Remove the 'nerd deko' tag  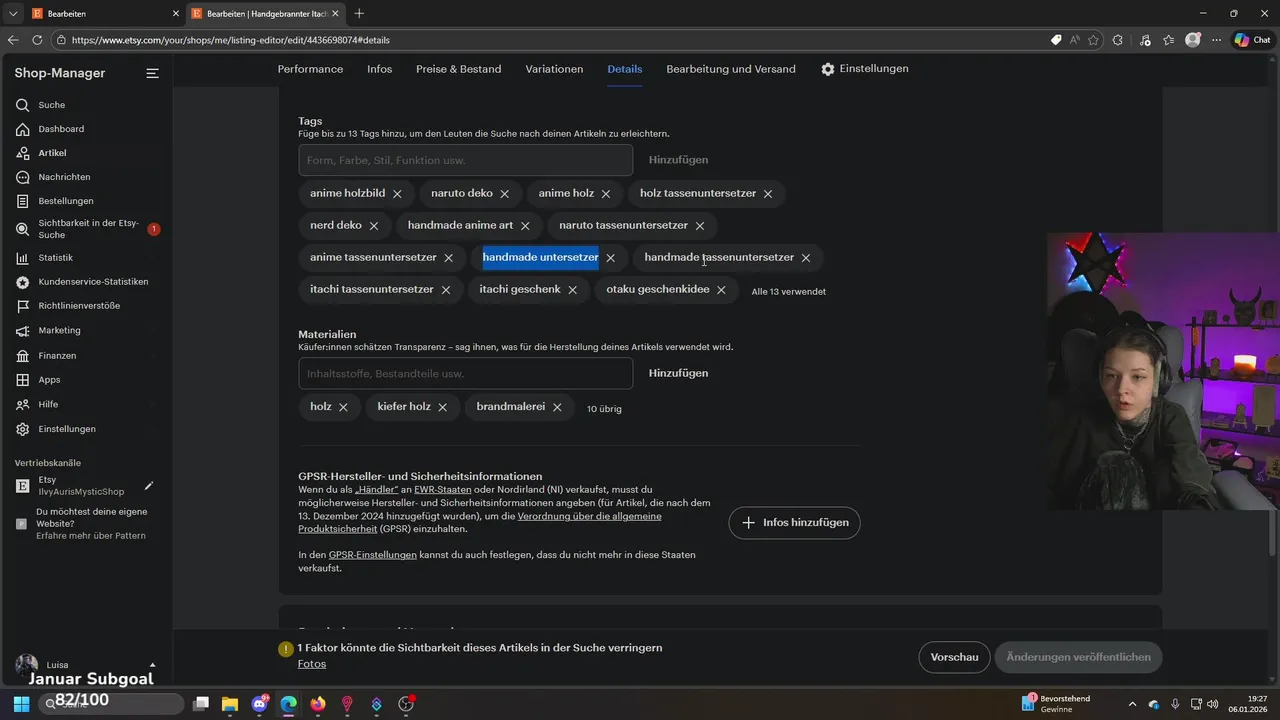(374, 226)
